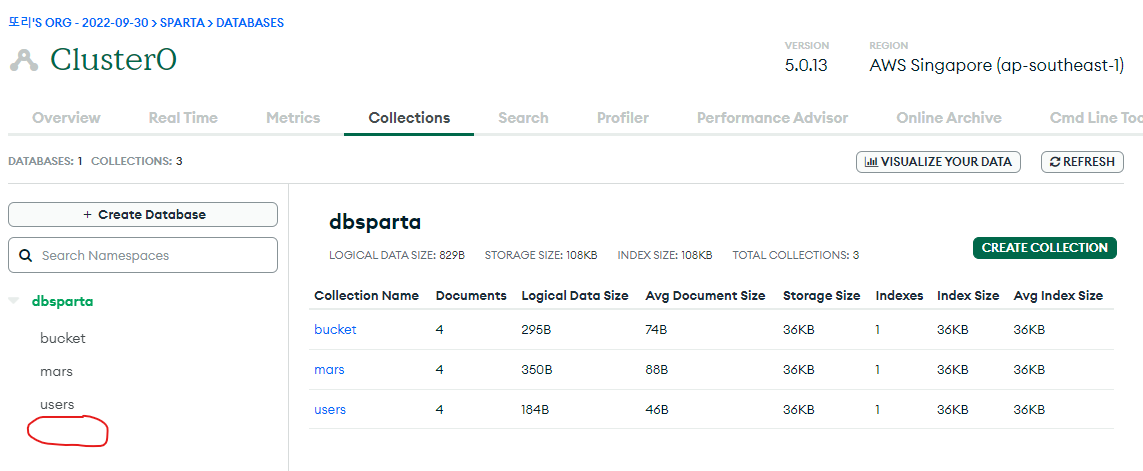Open the Profiler tab
This screenshot has width=1143, height=471.
pos(623,117)
